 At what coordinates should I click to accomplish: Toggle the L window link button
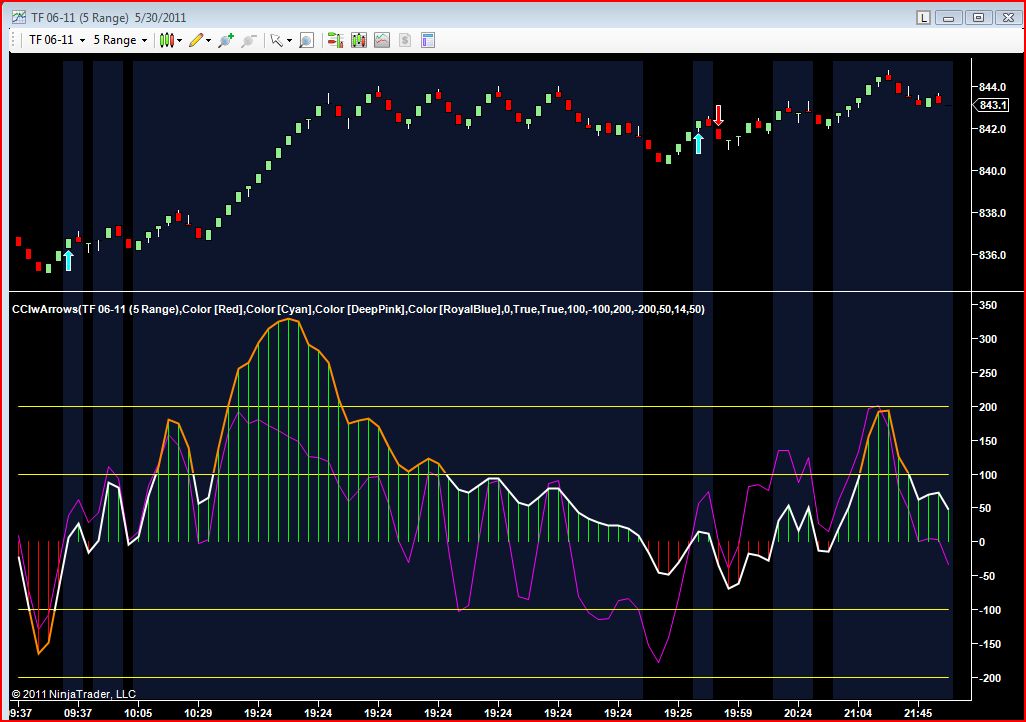923,18
